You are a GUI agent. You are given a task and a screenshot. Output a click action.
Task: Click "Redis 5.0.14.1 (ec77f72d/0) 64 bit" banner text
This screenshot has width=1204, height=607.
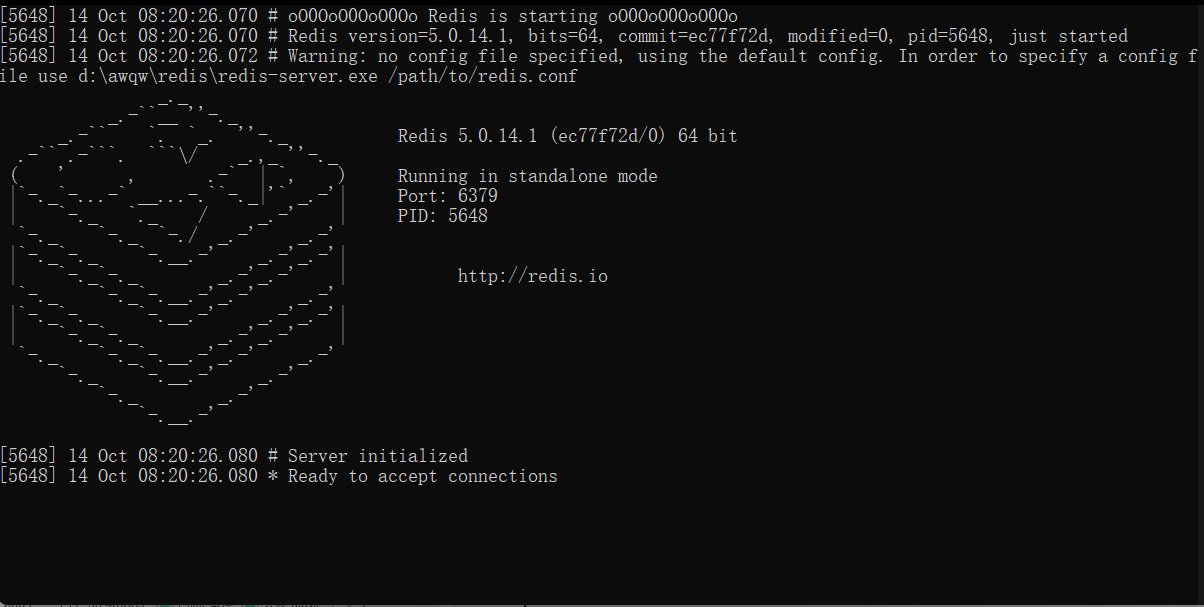click(x=568, y=136)
